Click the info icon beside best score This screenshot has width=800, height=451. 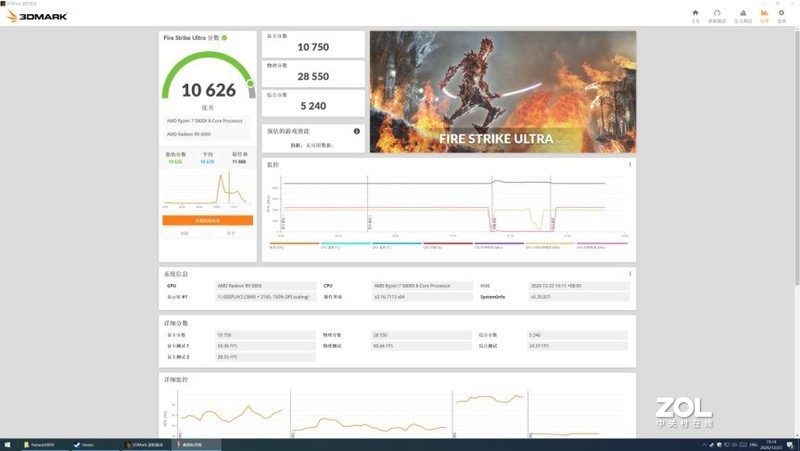click(245, 154)
